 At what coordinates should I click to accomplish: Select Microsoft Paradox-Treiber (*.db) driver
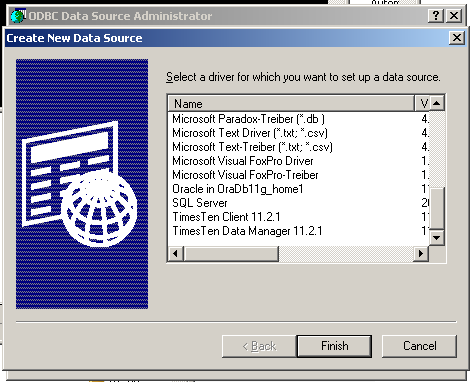248,119
